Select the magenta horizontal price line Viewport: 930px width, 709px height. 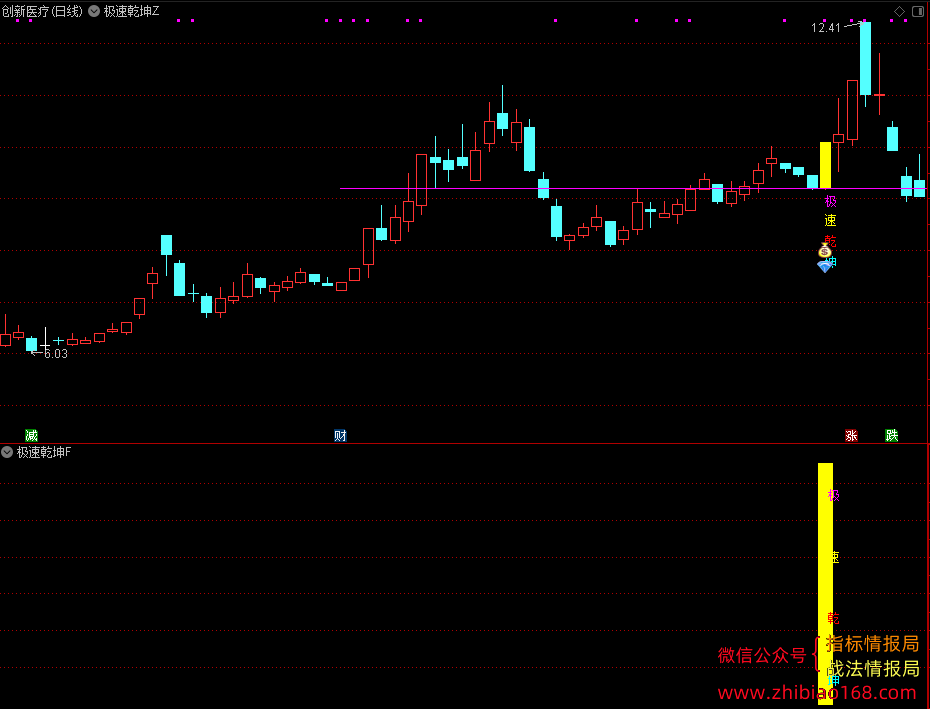[x=633, y=189]
